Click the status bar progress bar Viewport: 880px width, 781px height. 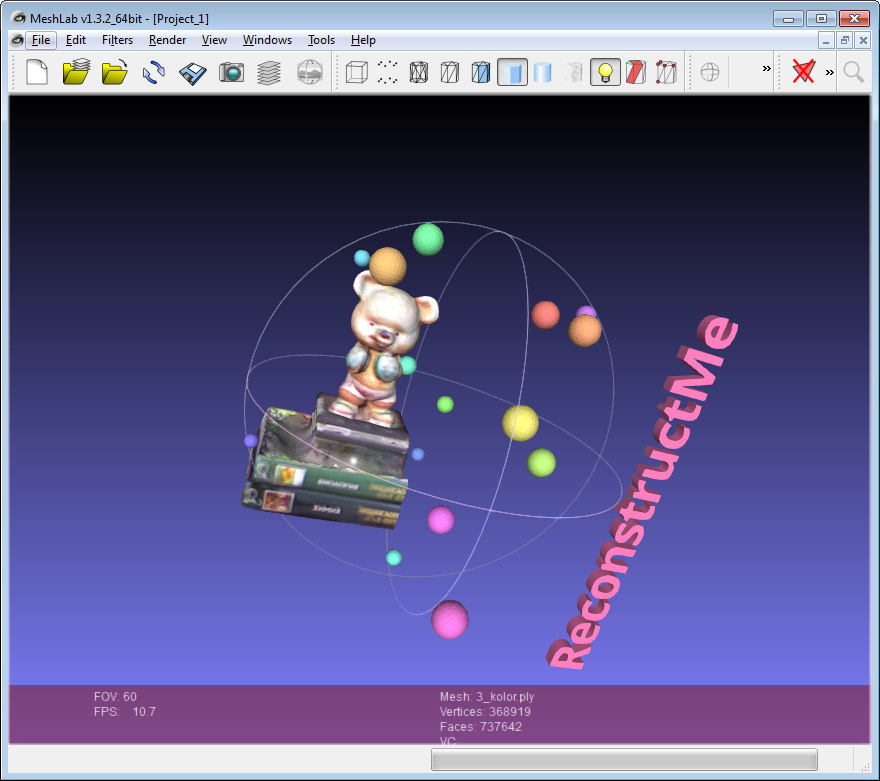[624, 760]
